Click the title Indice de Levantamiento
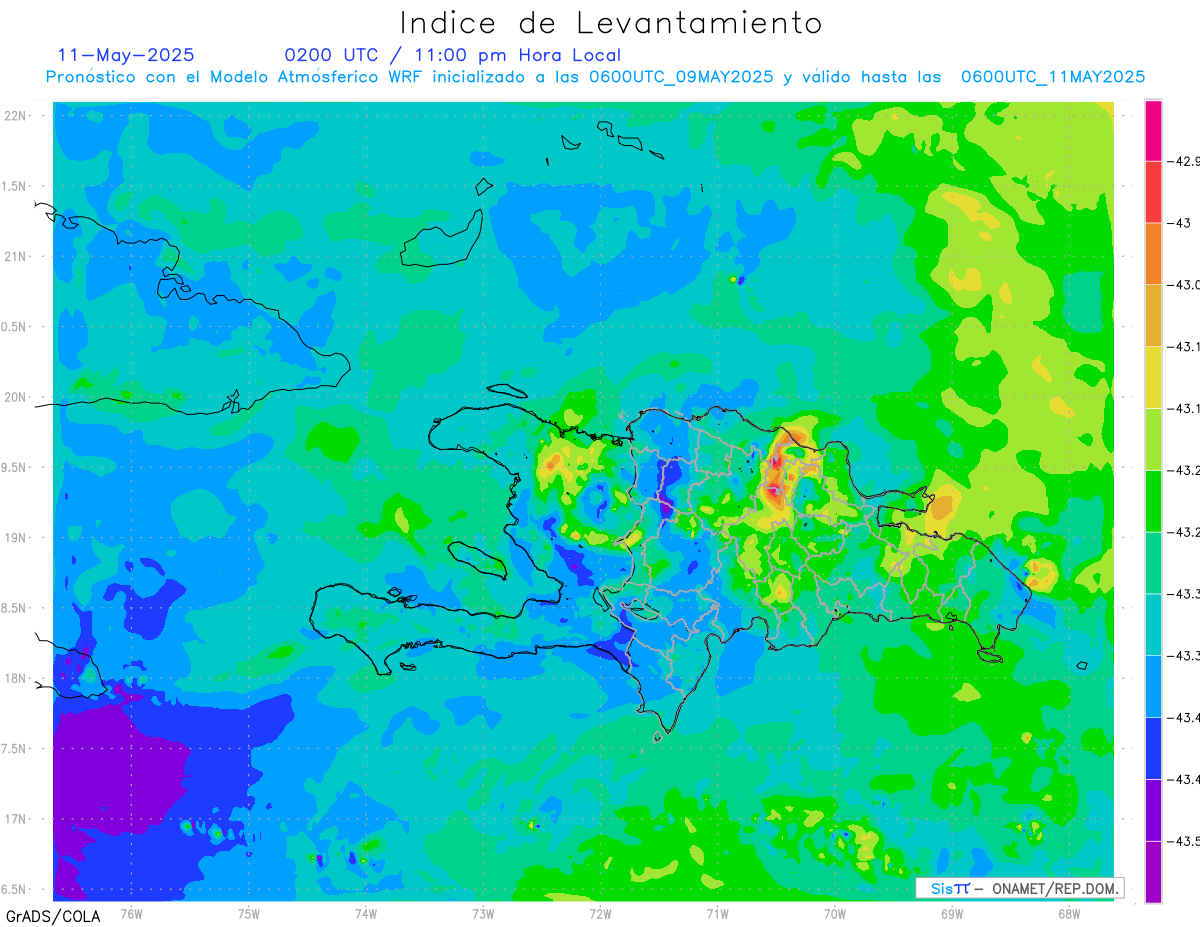1200x927 pixels. point(611,22)
